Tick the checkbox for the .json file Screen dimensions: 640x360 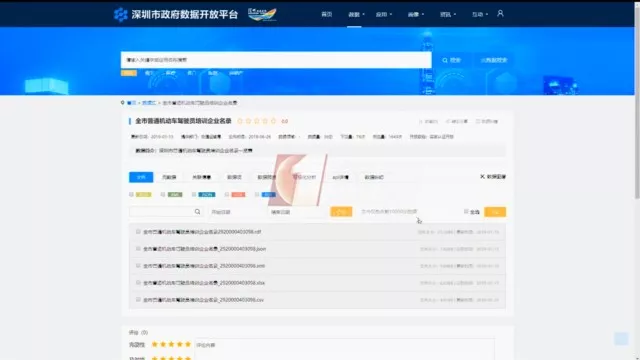[x=138, y=249]
